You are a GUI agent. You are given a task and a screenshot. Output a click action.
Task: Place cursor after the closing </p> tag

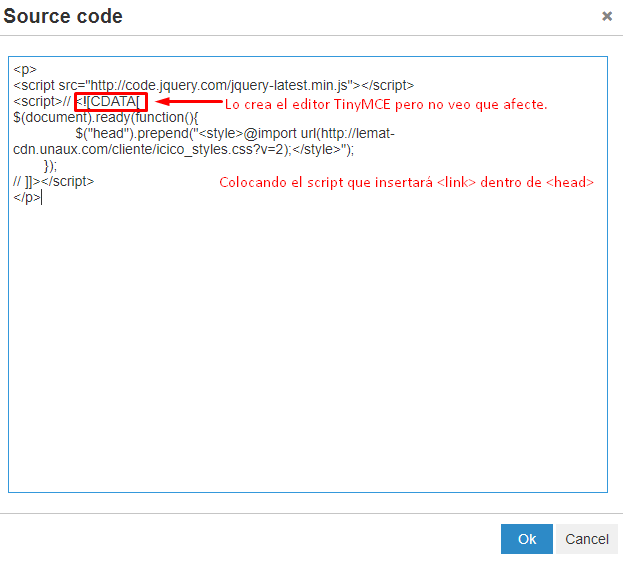(x=41, y=197)
